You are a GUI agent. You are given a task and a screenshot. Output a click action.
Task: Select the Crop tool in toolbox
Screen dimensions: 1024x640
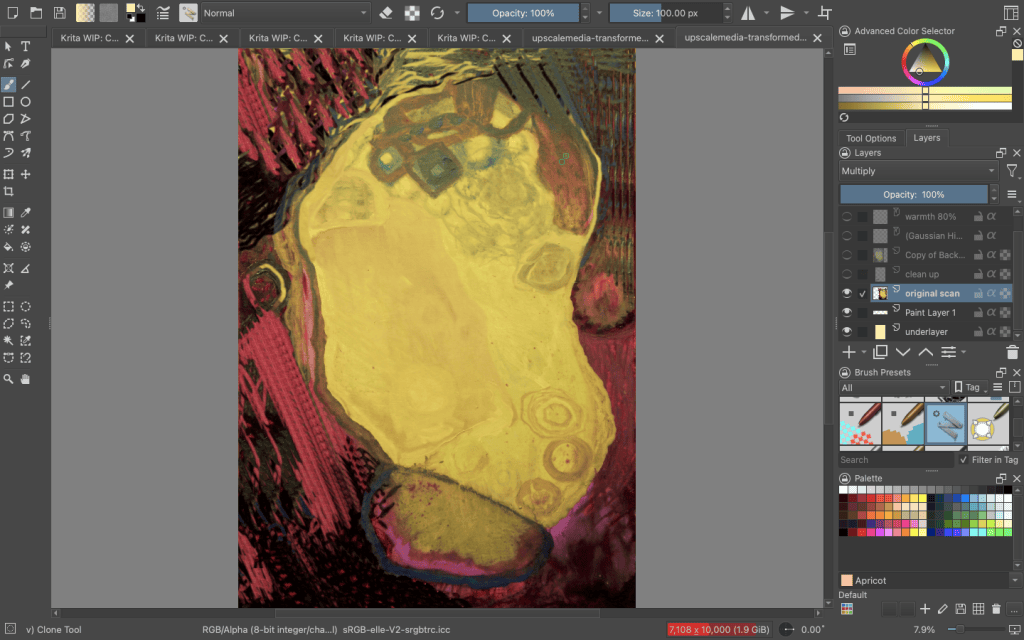coord(8,191)
